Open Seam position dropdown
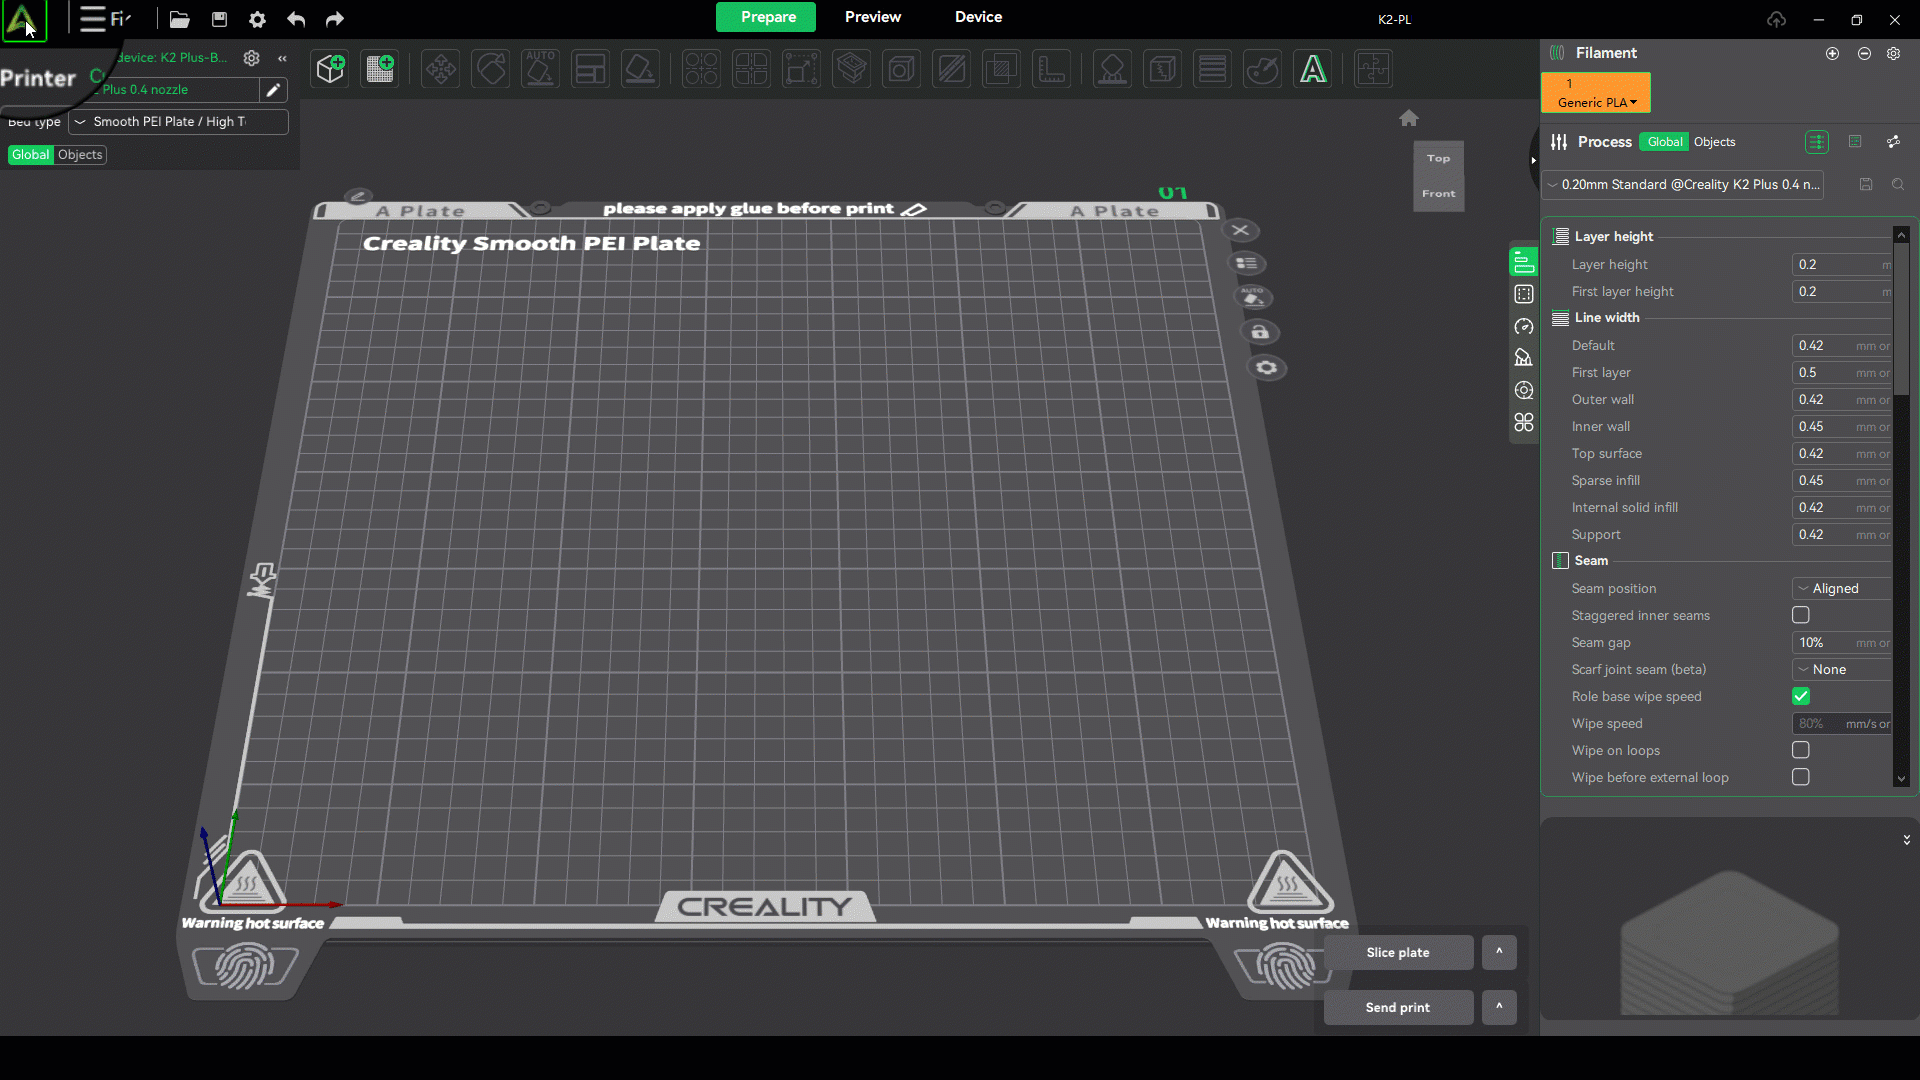Viewport: 1920px width, 1080px height. (1841, 588)
